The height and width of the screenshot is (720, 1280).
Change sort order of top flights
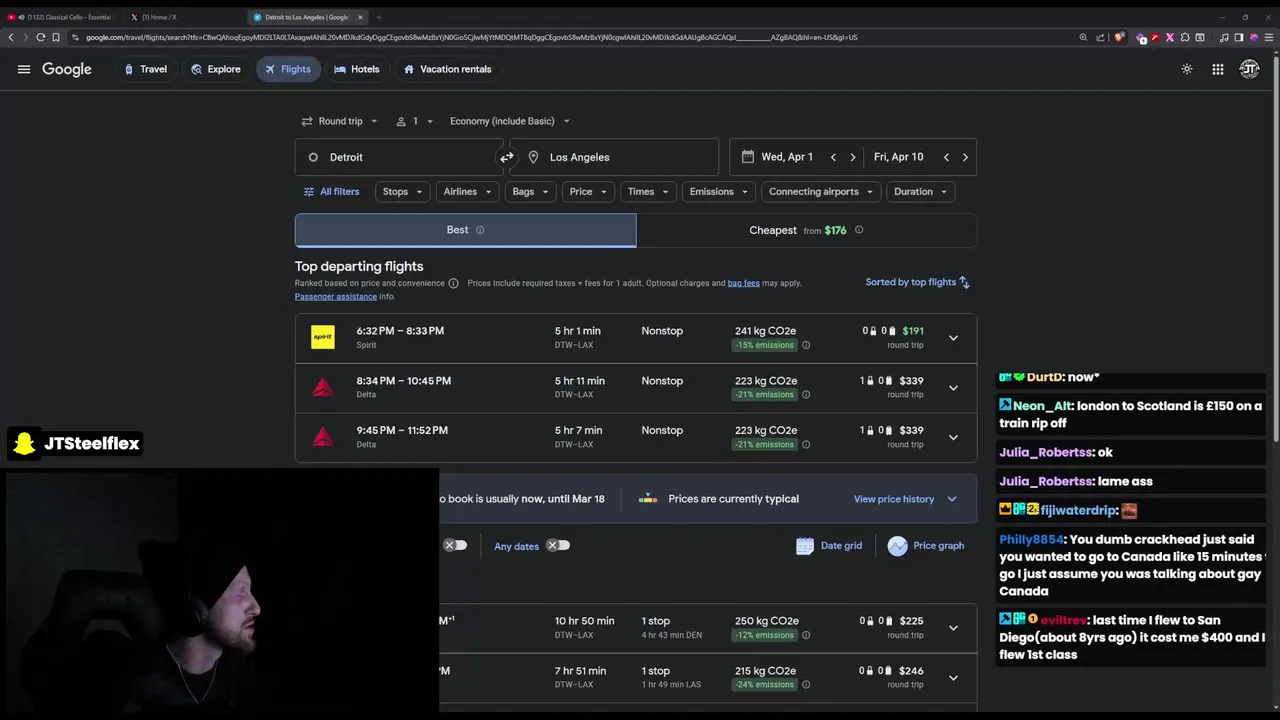(918, 283)
